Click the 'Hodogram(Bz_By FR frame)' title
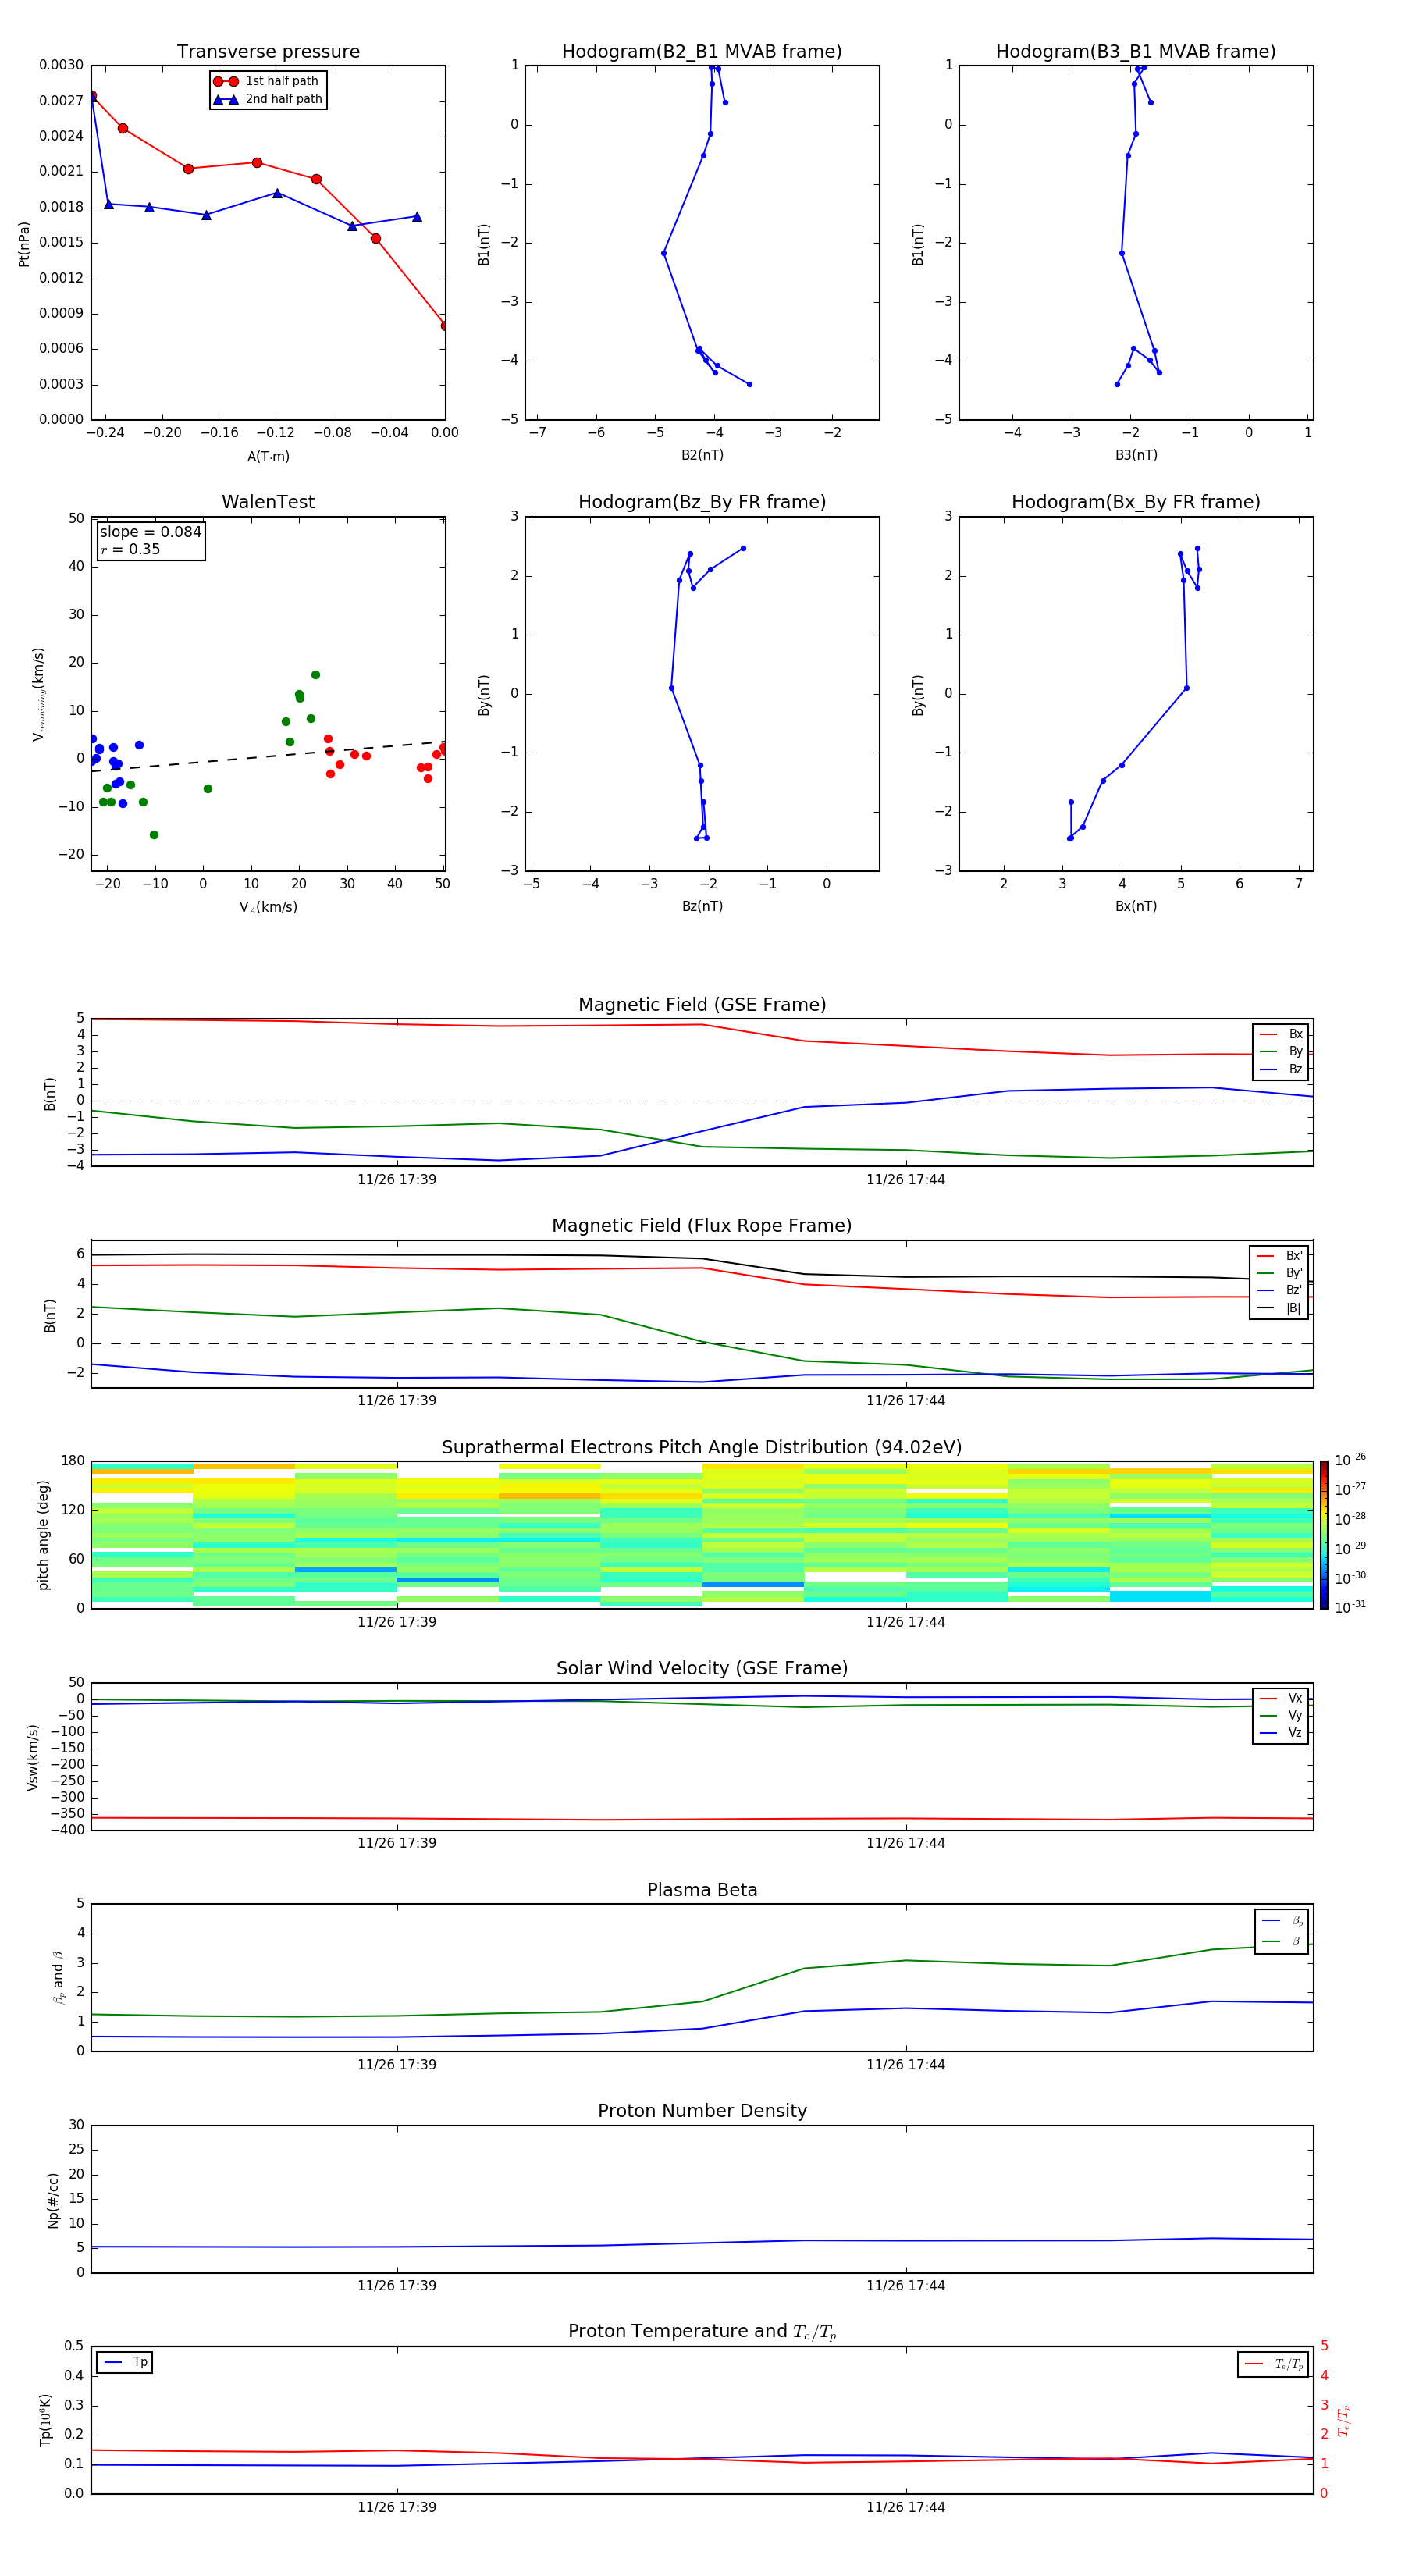This screenshot has height=2576, width=1405. click(702, 502)
